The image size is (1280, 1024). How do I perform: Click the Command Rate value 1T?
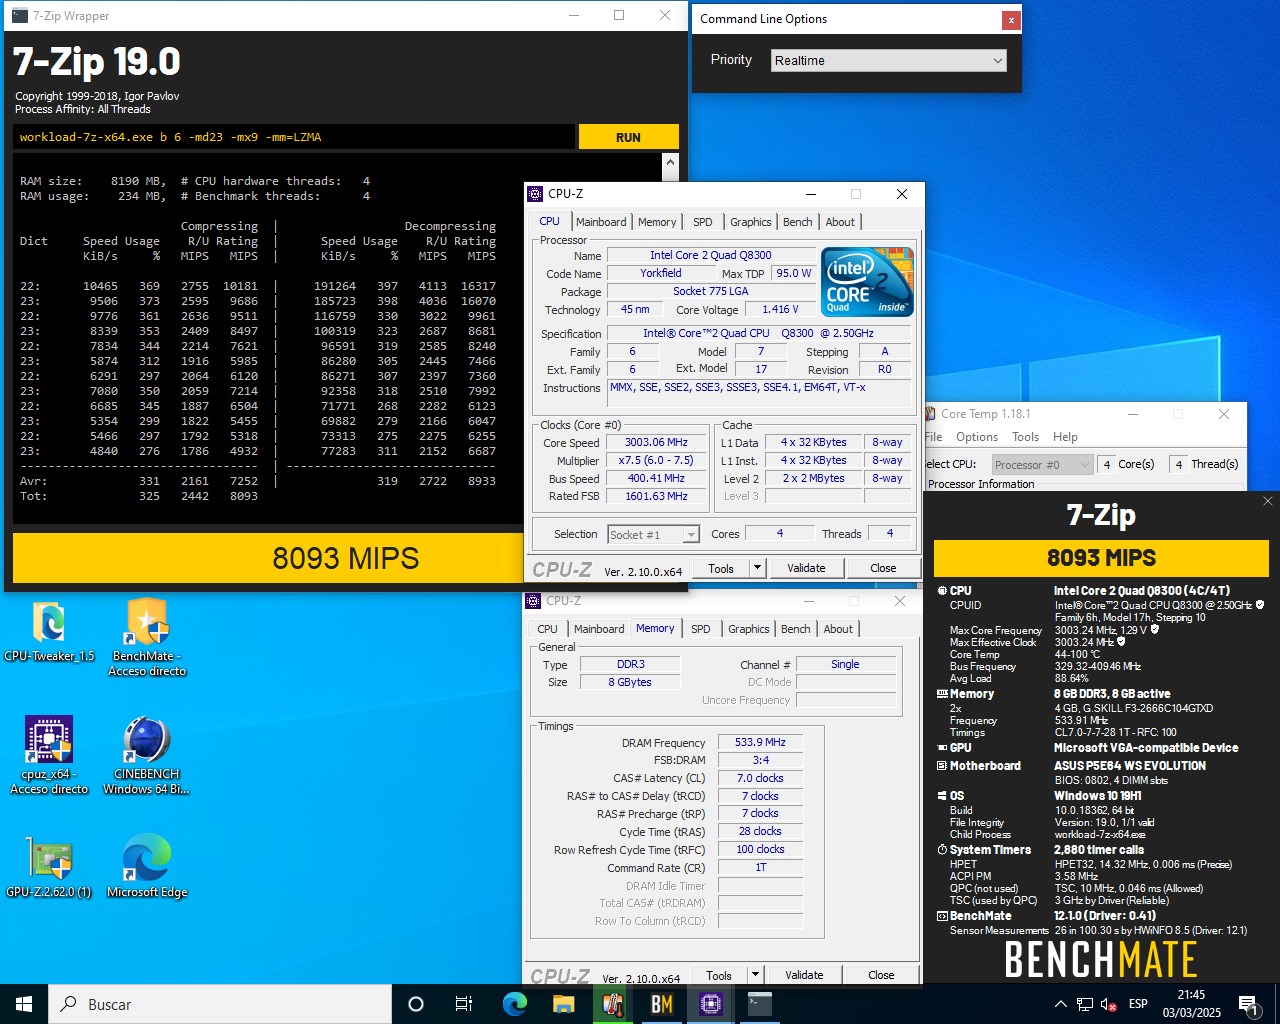coord(760,867)
